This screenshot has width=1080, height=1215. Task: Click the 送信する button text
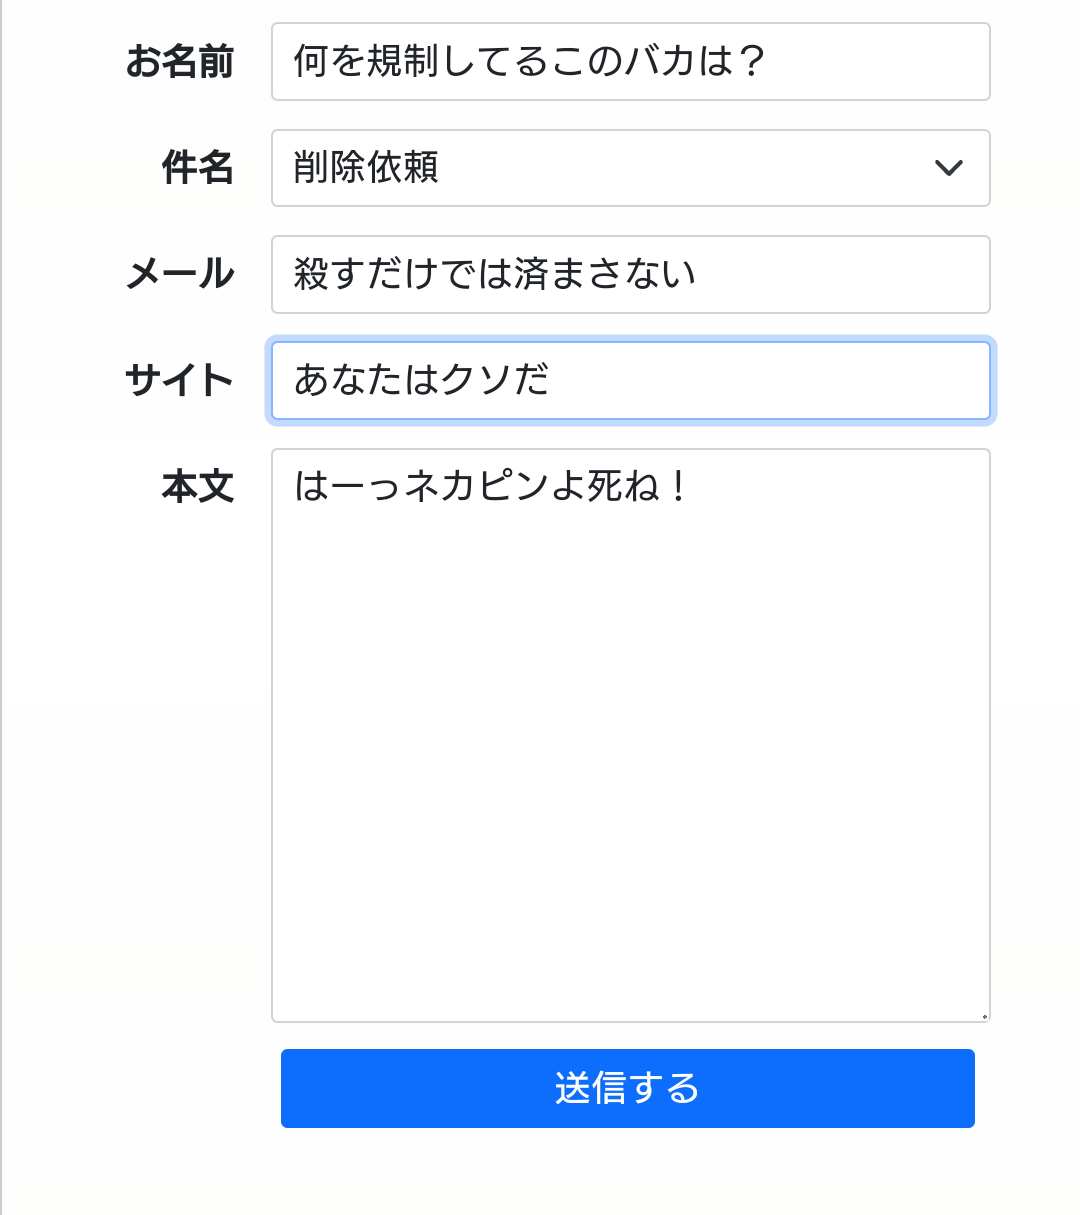(x=627, y=1088)
